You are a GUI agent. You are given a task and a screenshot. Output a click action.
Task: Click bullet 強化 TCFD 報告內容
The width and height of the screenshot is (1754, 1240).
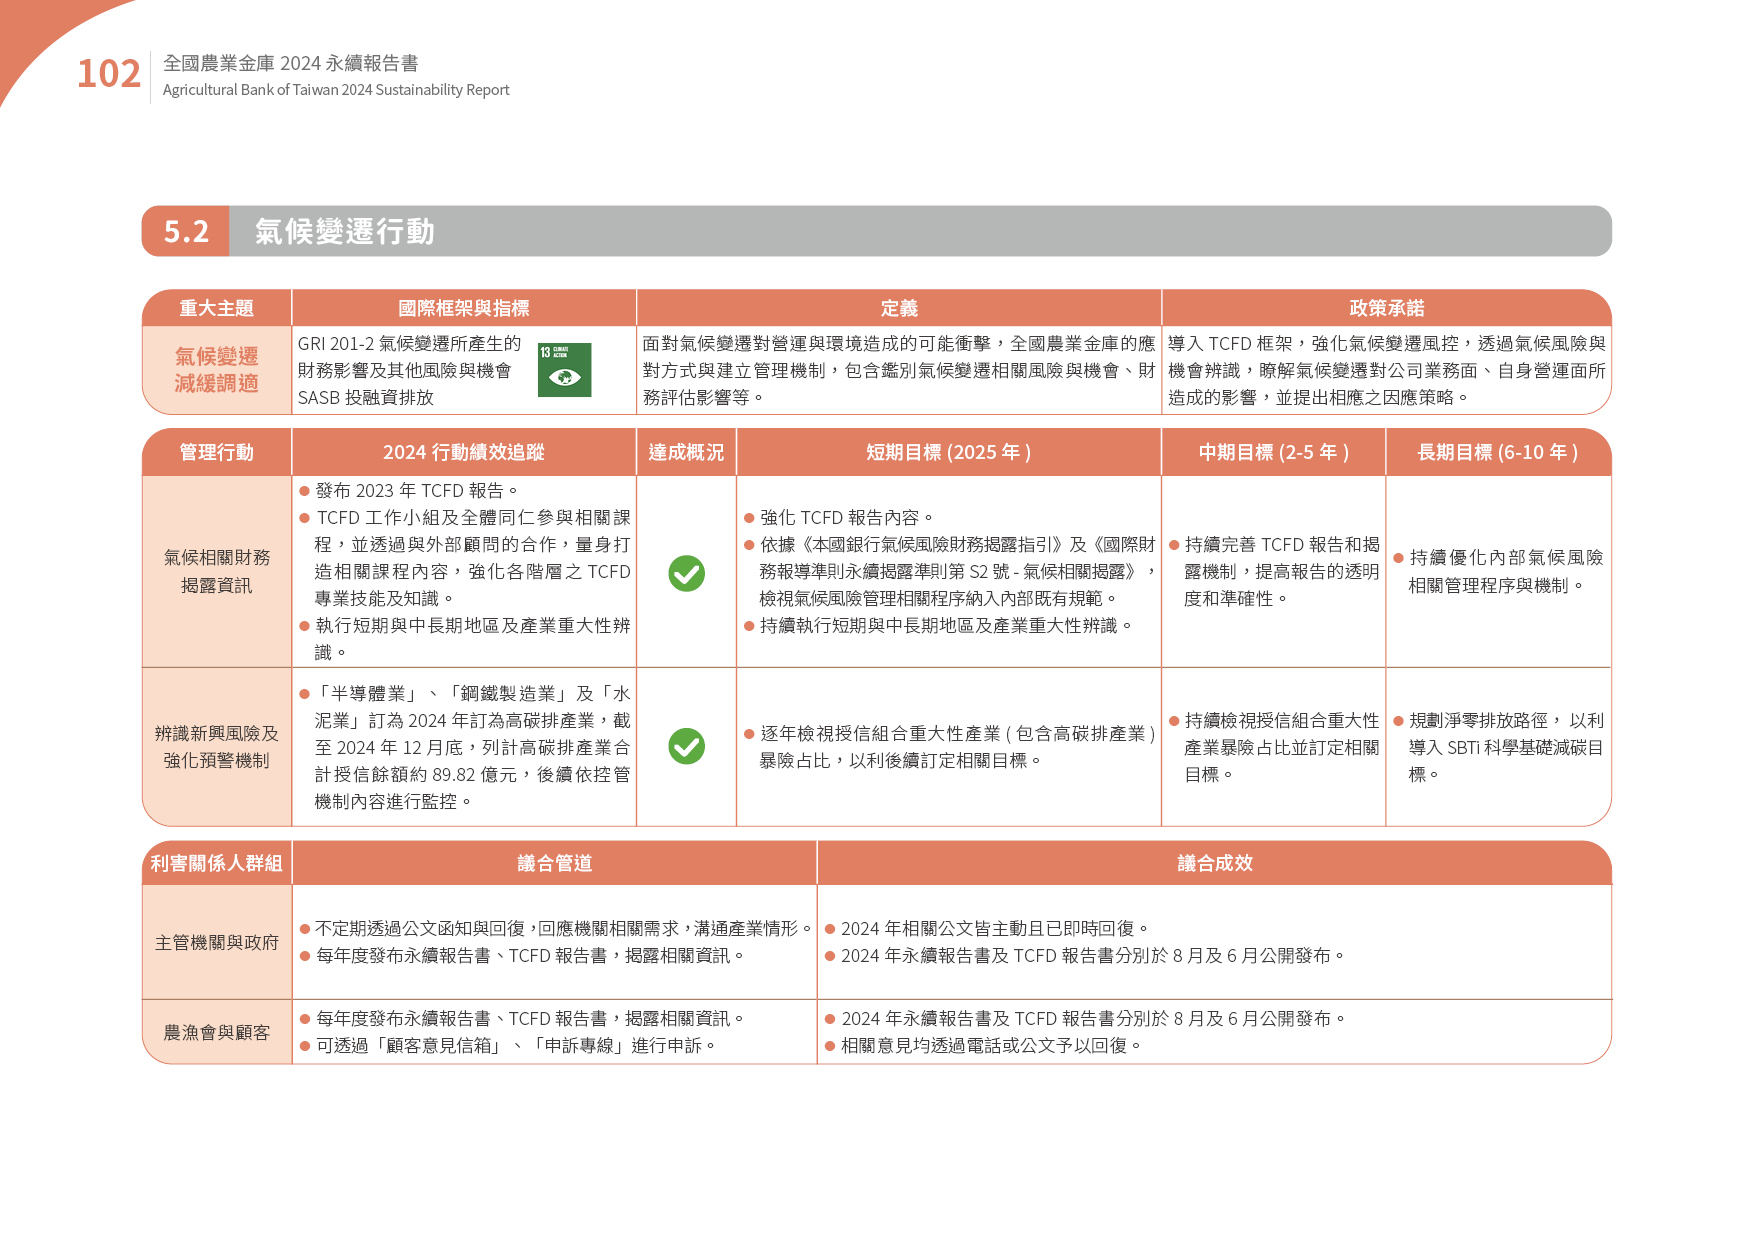(x=838, y=517)
